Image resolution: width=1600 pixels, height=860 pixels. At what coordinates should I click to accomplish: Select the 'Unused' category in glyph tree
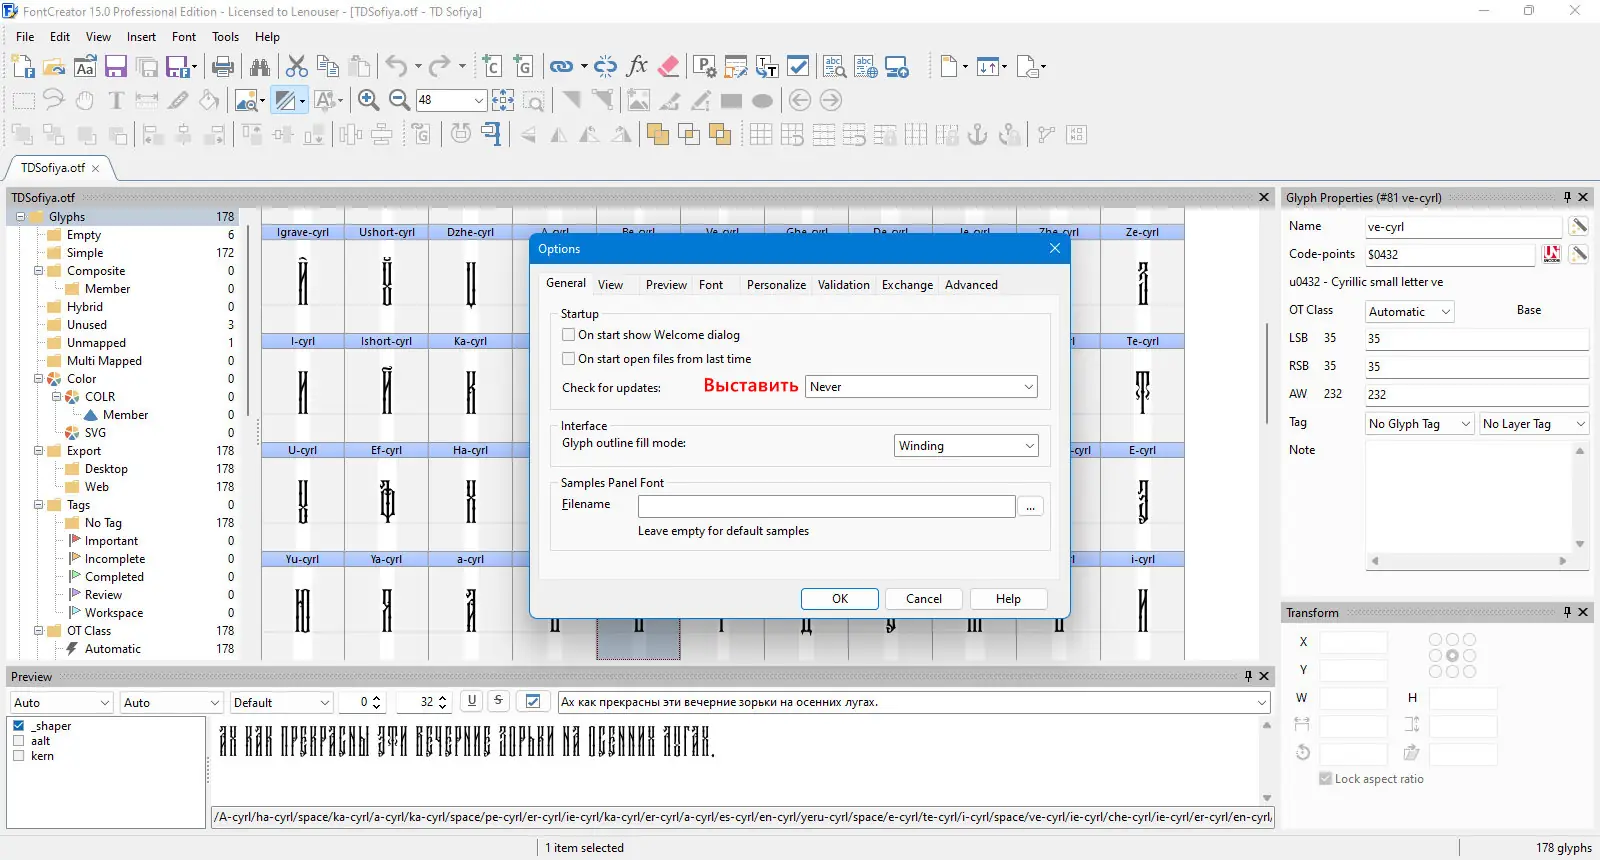[x=87, y=325]
